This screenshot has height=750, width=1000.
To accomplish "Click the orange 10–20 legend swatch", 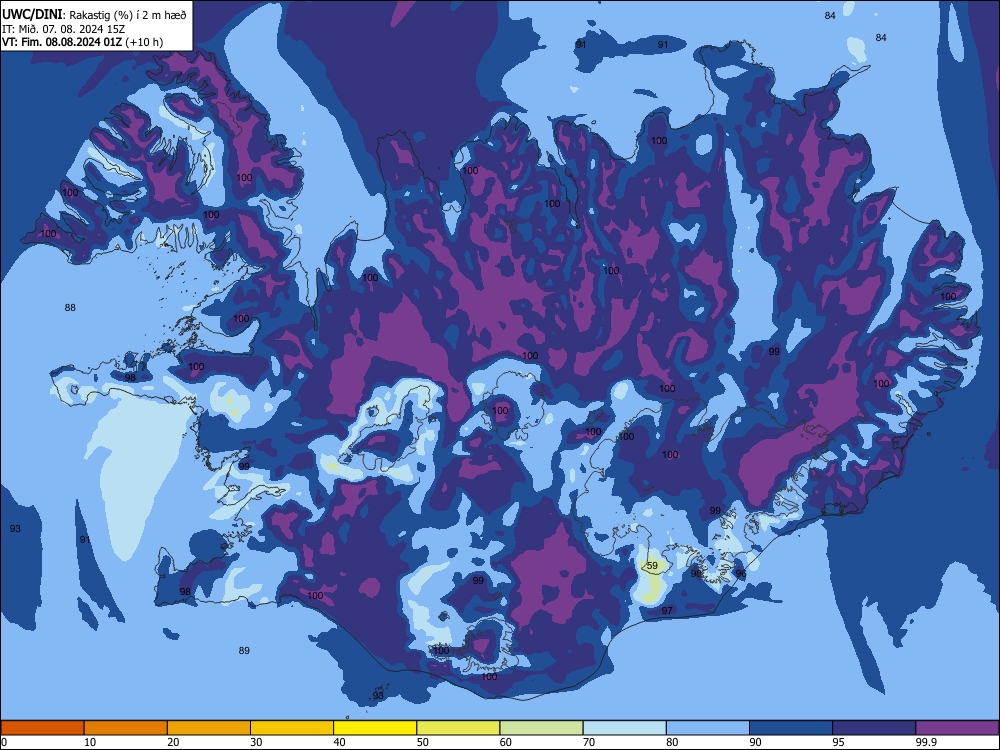I will tap(126, 728).
